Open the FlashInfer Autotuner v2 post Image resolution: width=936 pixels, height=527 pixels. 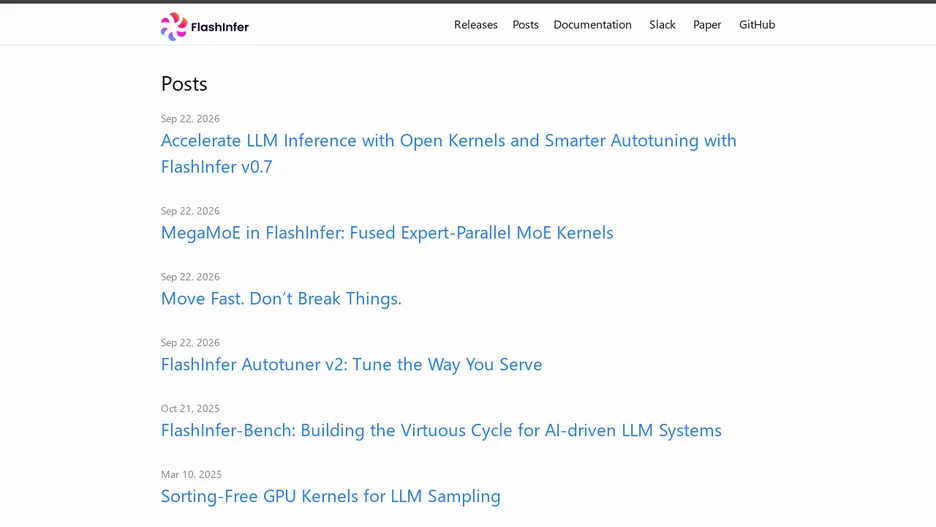[351, 364]
